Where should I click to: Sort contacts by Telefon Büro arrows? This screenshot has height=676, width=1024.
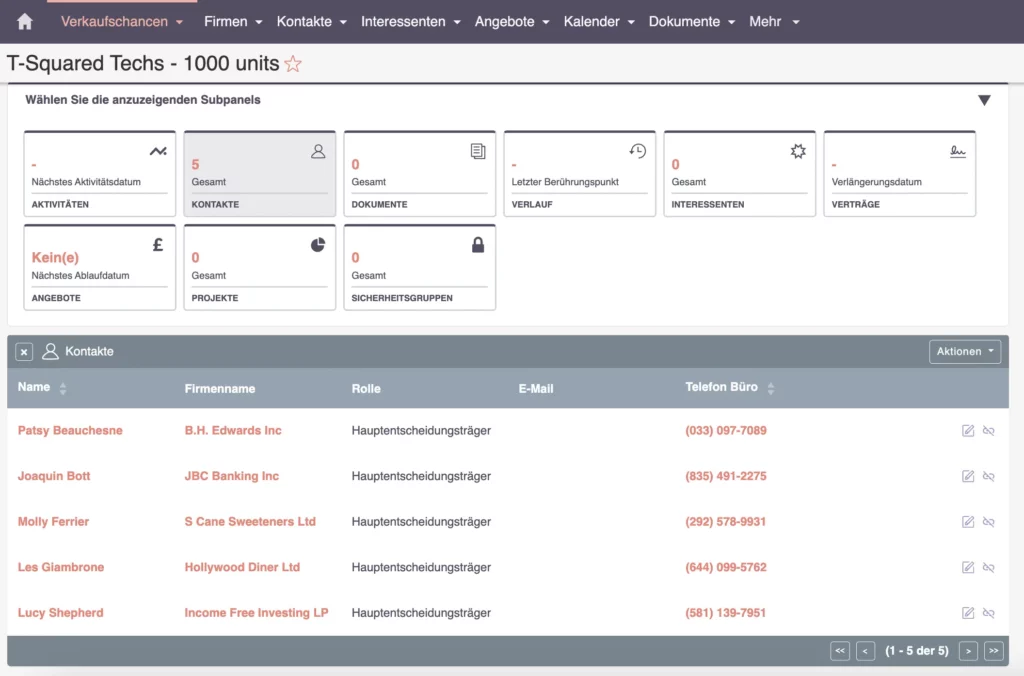771,389
